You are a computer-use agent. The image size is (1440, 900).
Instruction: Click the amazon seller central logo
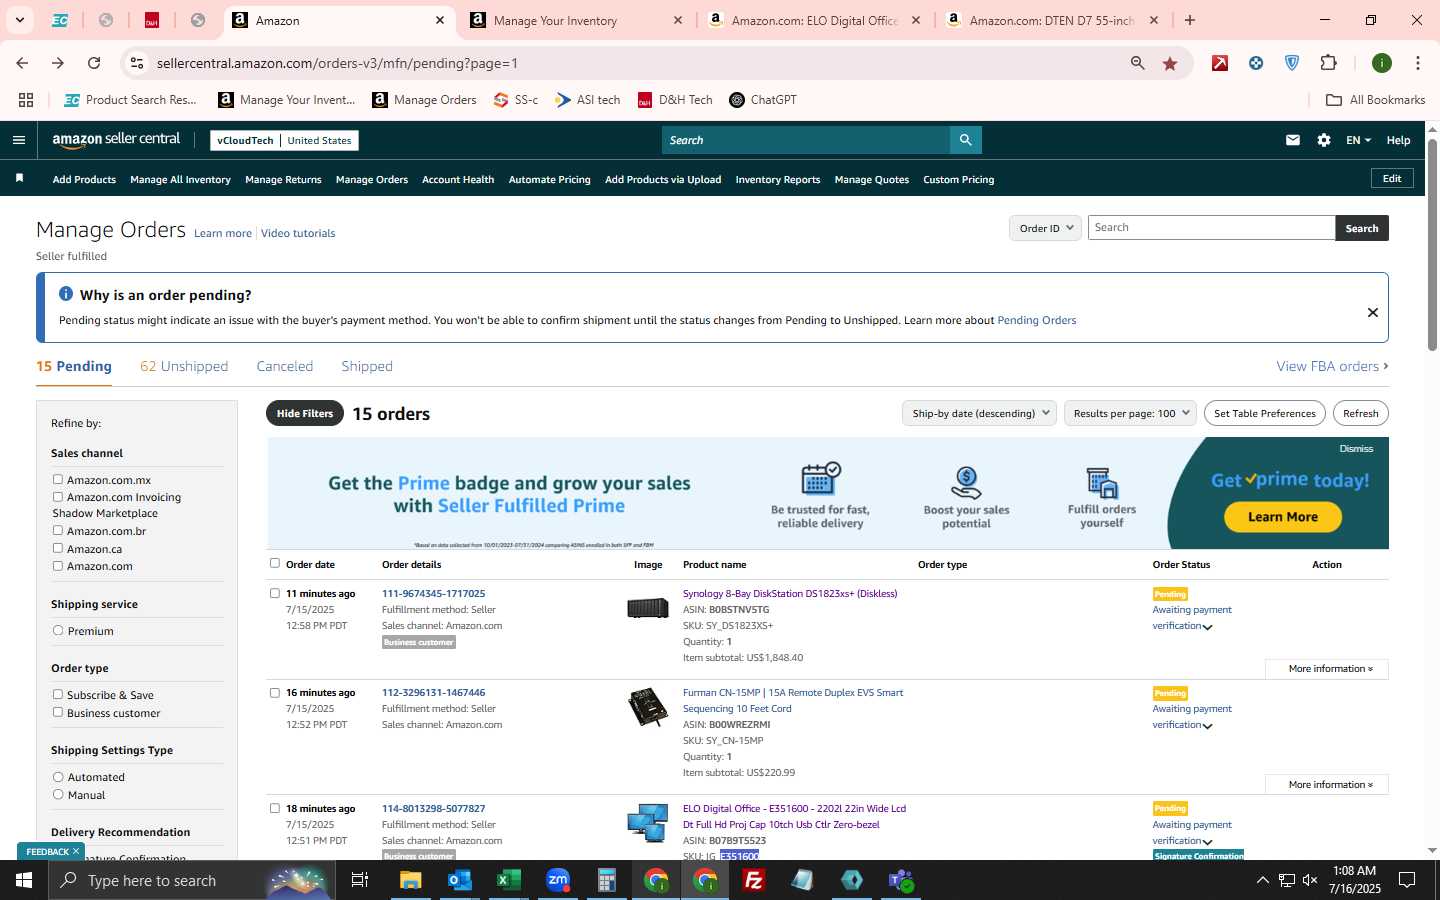116,140
